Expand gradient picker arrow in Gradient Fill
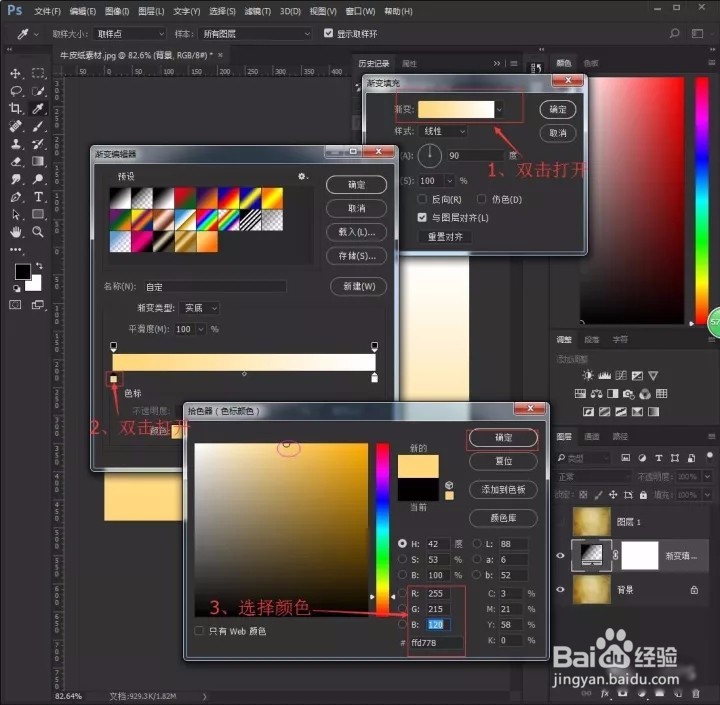 tap(500, 109)
